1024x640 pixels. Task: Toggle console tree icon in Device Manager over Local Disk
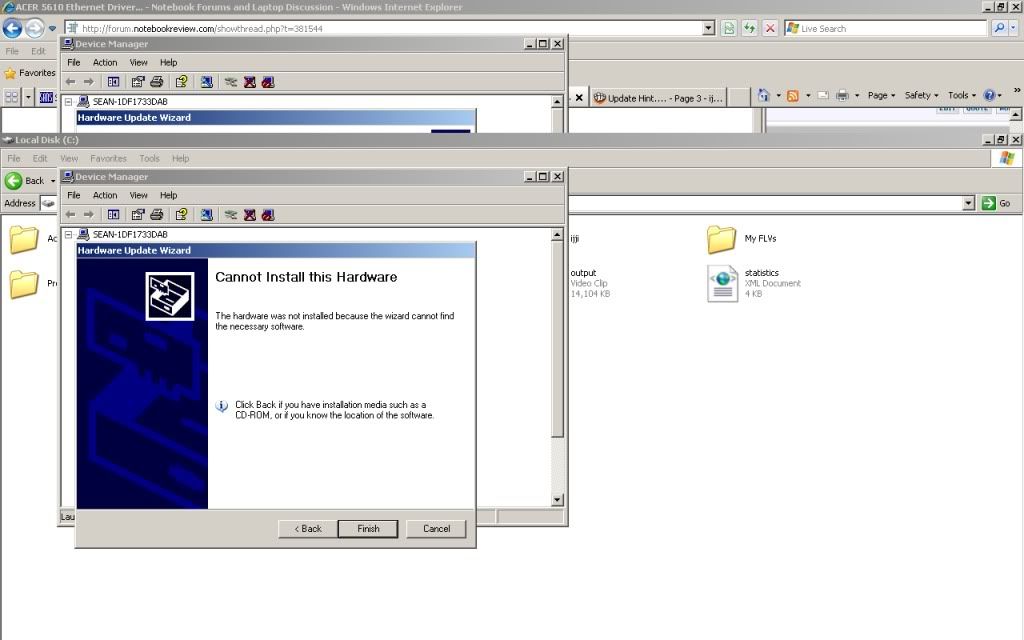click(113, 215)
